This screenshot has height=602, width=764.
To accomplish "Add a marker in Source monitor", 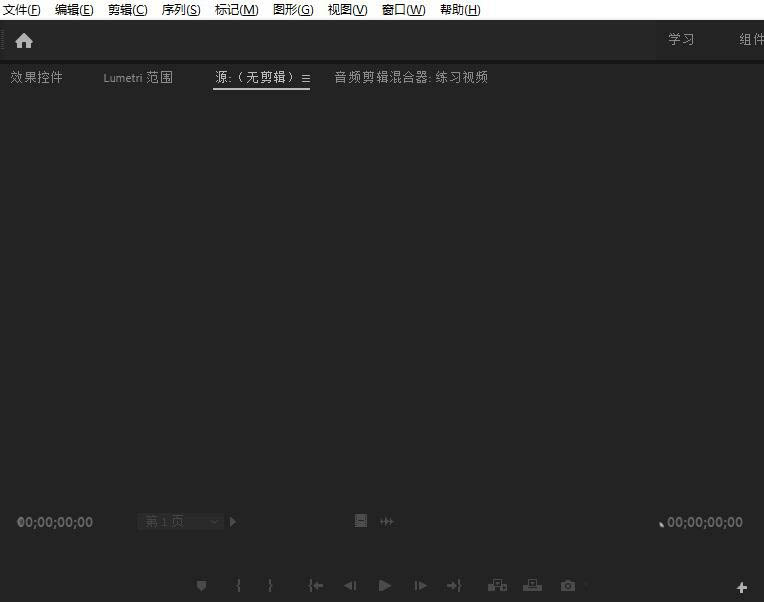I will [x=201, y=586].
